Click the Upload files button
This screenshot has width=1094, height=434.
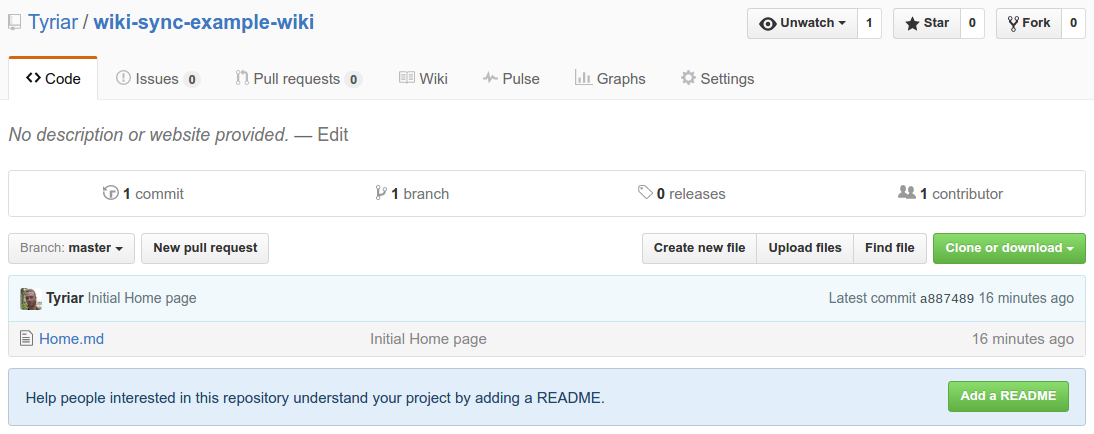pyautogui.click(x=805, y=248)
